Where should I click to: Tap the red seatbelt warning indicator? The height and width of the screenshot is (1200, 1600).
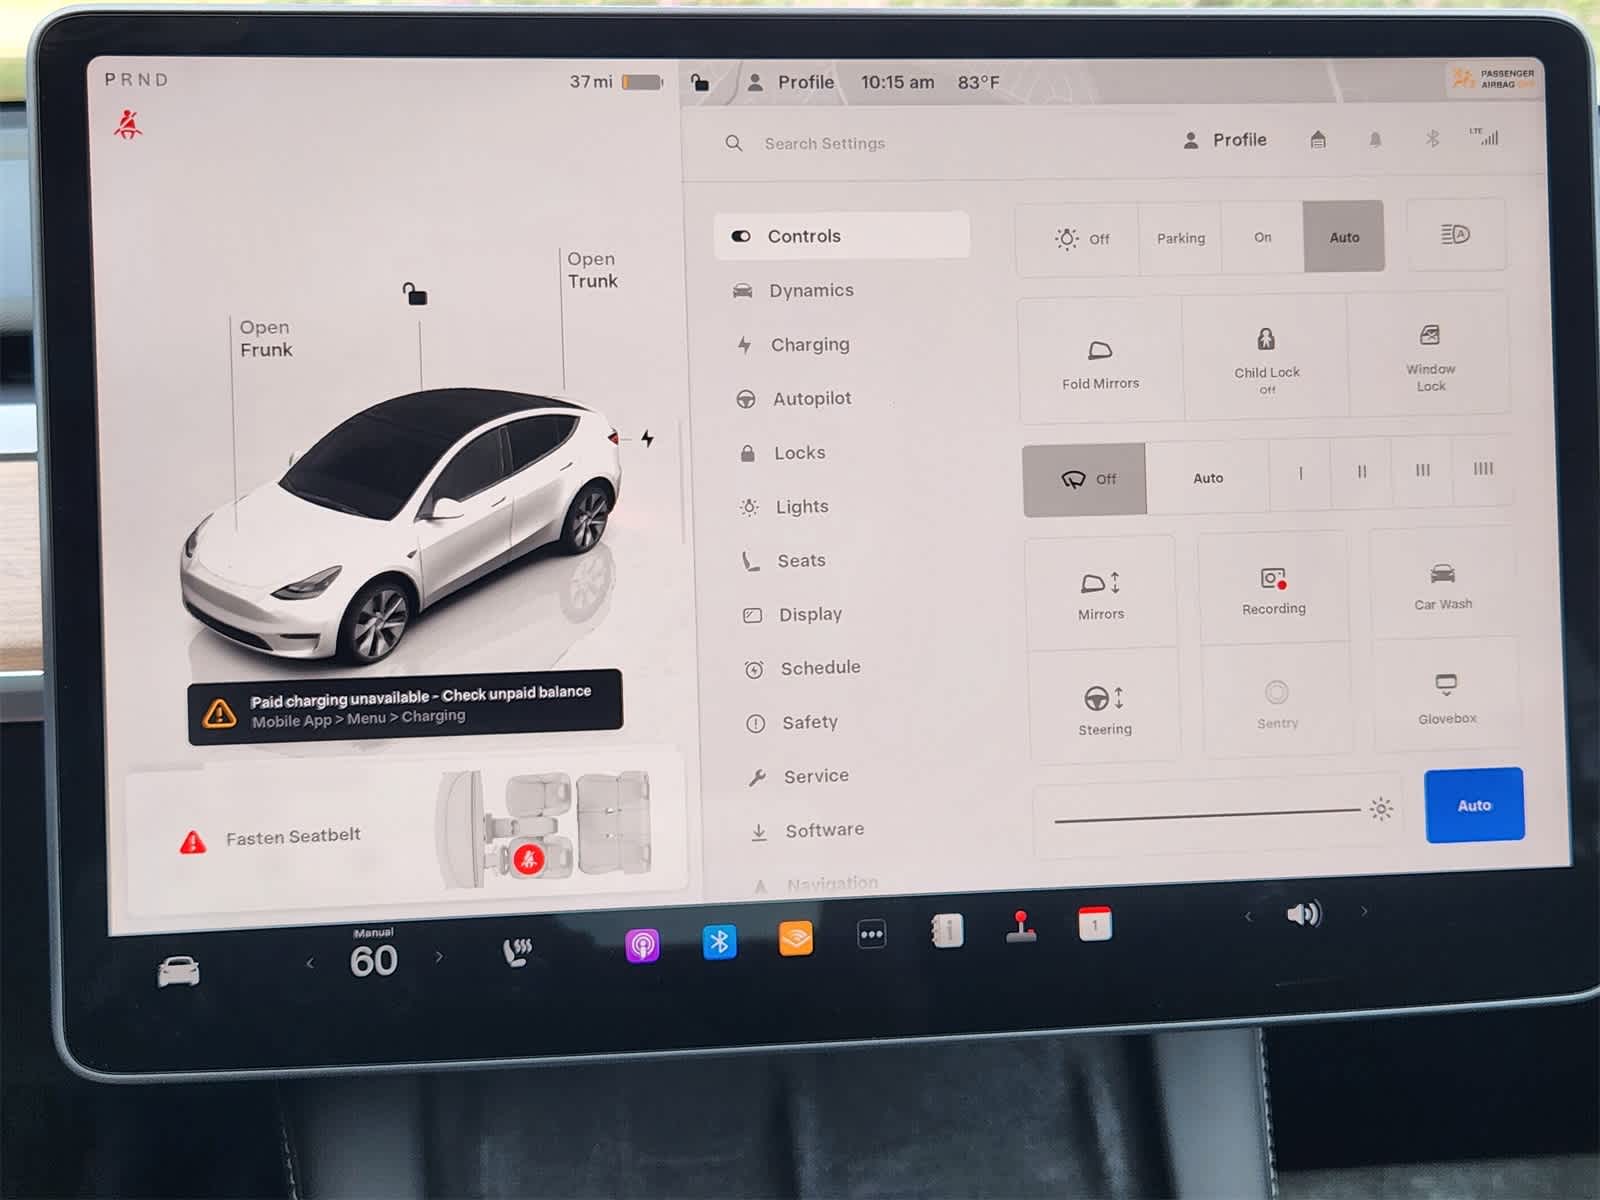pyautogui.click(x=127, y=125)
